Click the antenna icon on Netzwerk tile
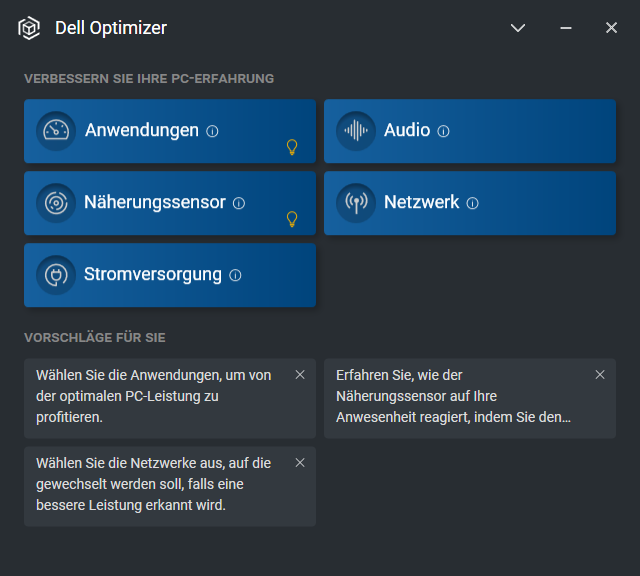 click(x=356, y=203)
